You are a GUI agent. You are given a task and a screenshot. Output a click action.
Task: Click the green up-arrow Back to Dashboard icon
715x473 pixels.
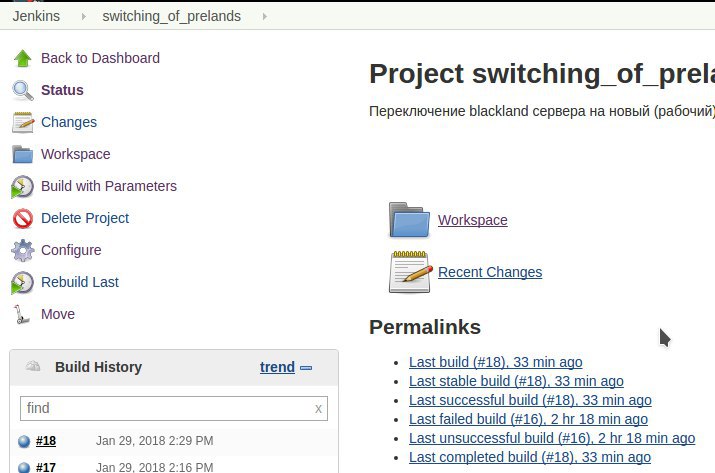[x=22, y=58]
